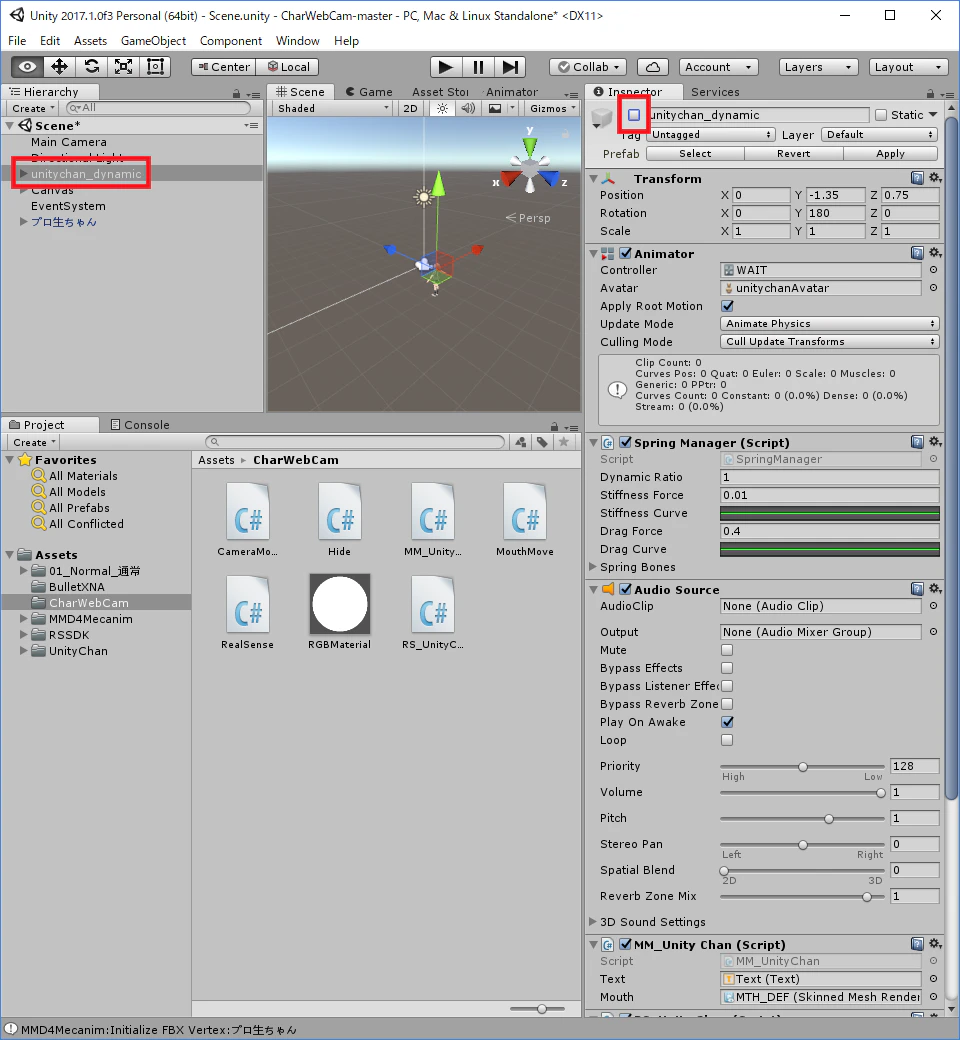Image resolution: width=960 pixels, height=1040 pixels.
Task: Open Audio Source help icon
Action: click(x=917, y=589)
